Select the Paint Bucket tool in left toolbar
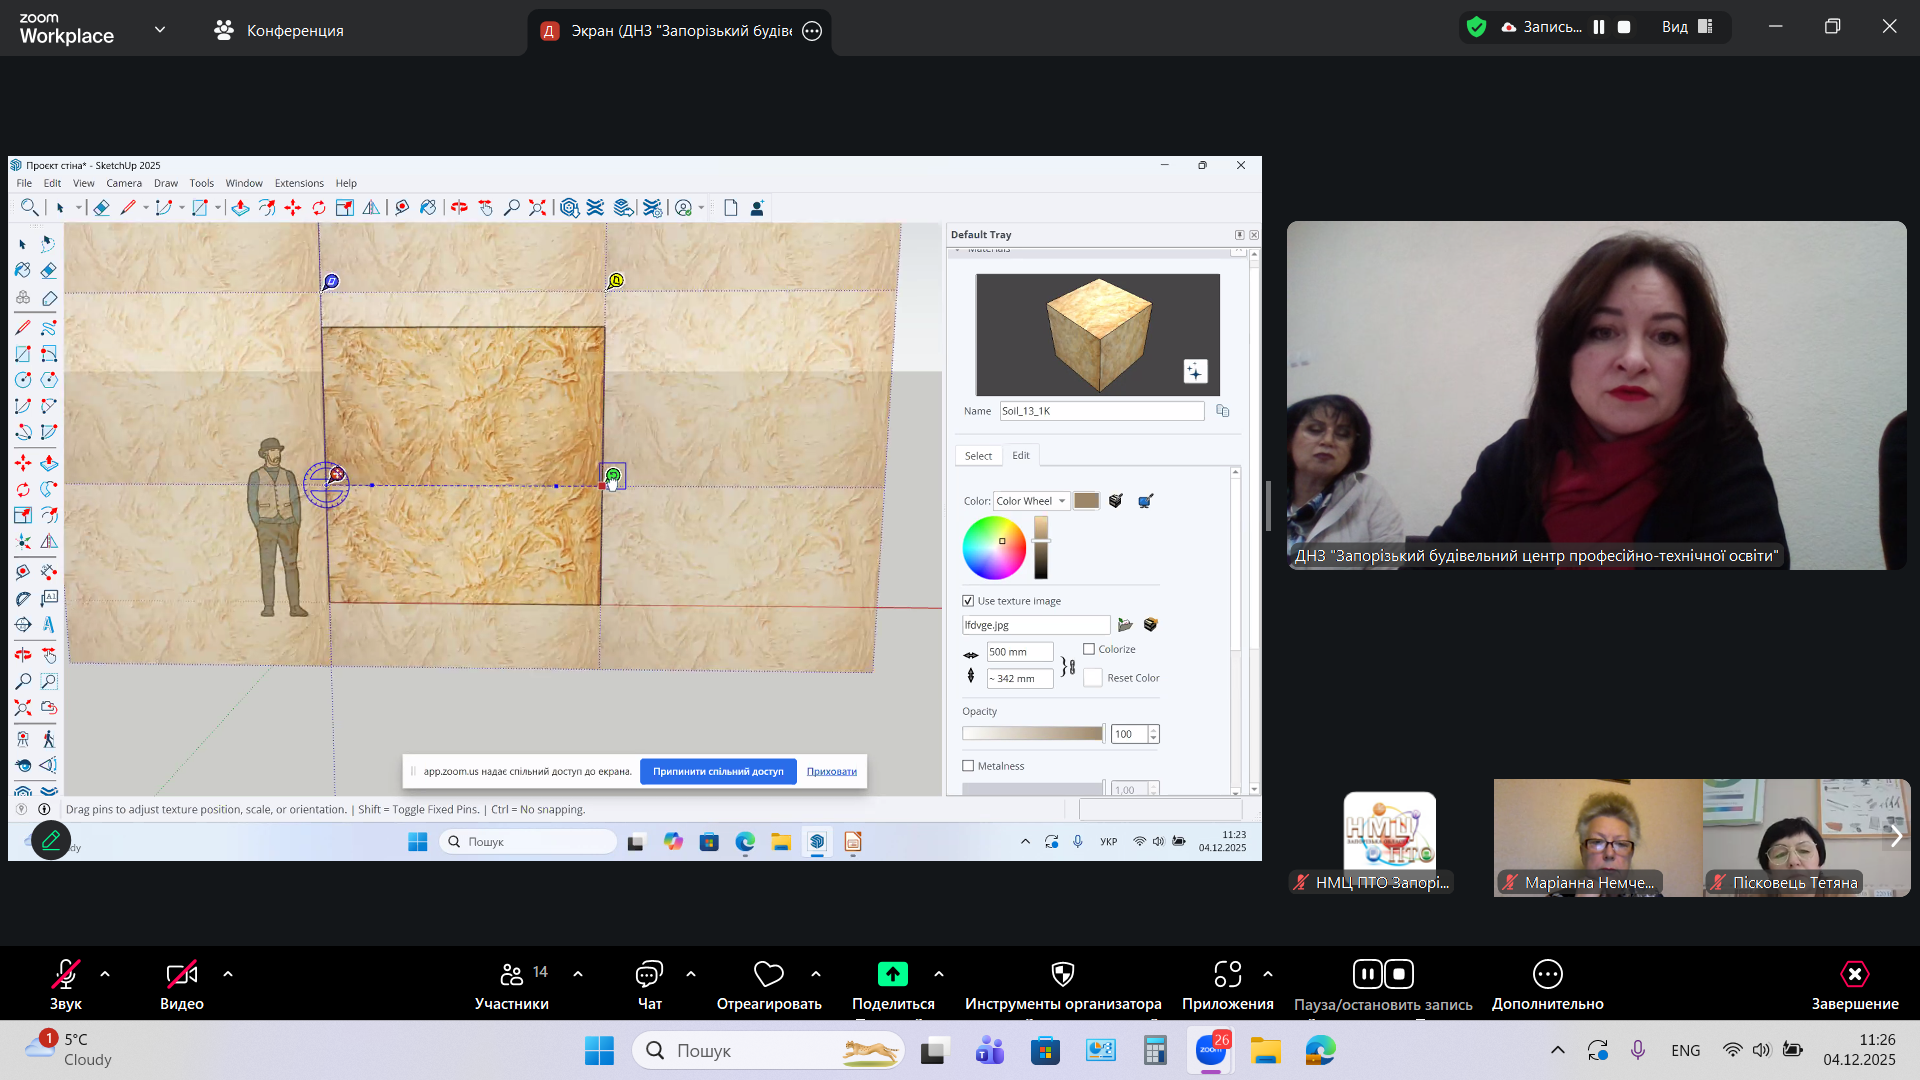1920x1080 pixels. [x=23, y=270]
